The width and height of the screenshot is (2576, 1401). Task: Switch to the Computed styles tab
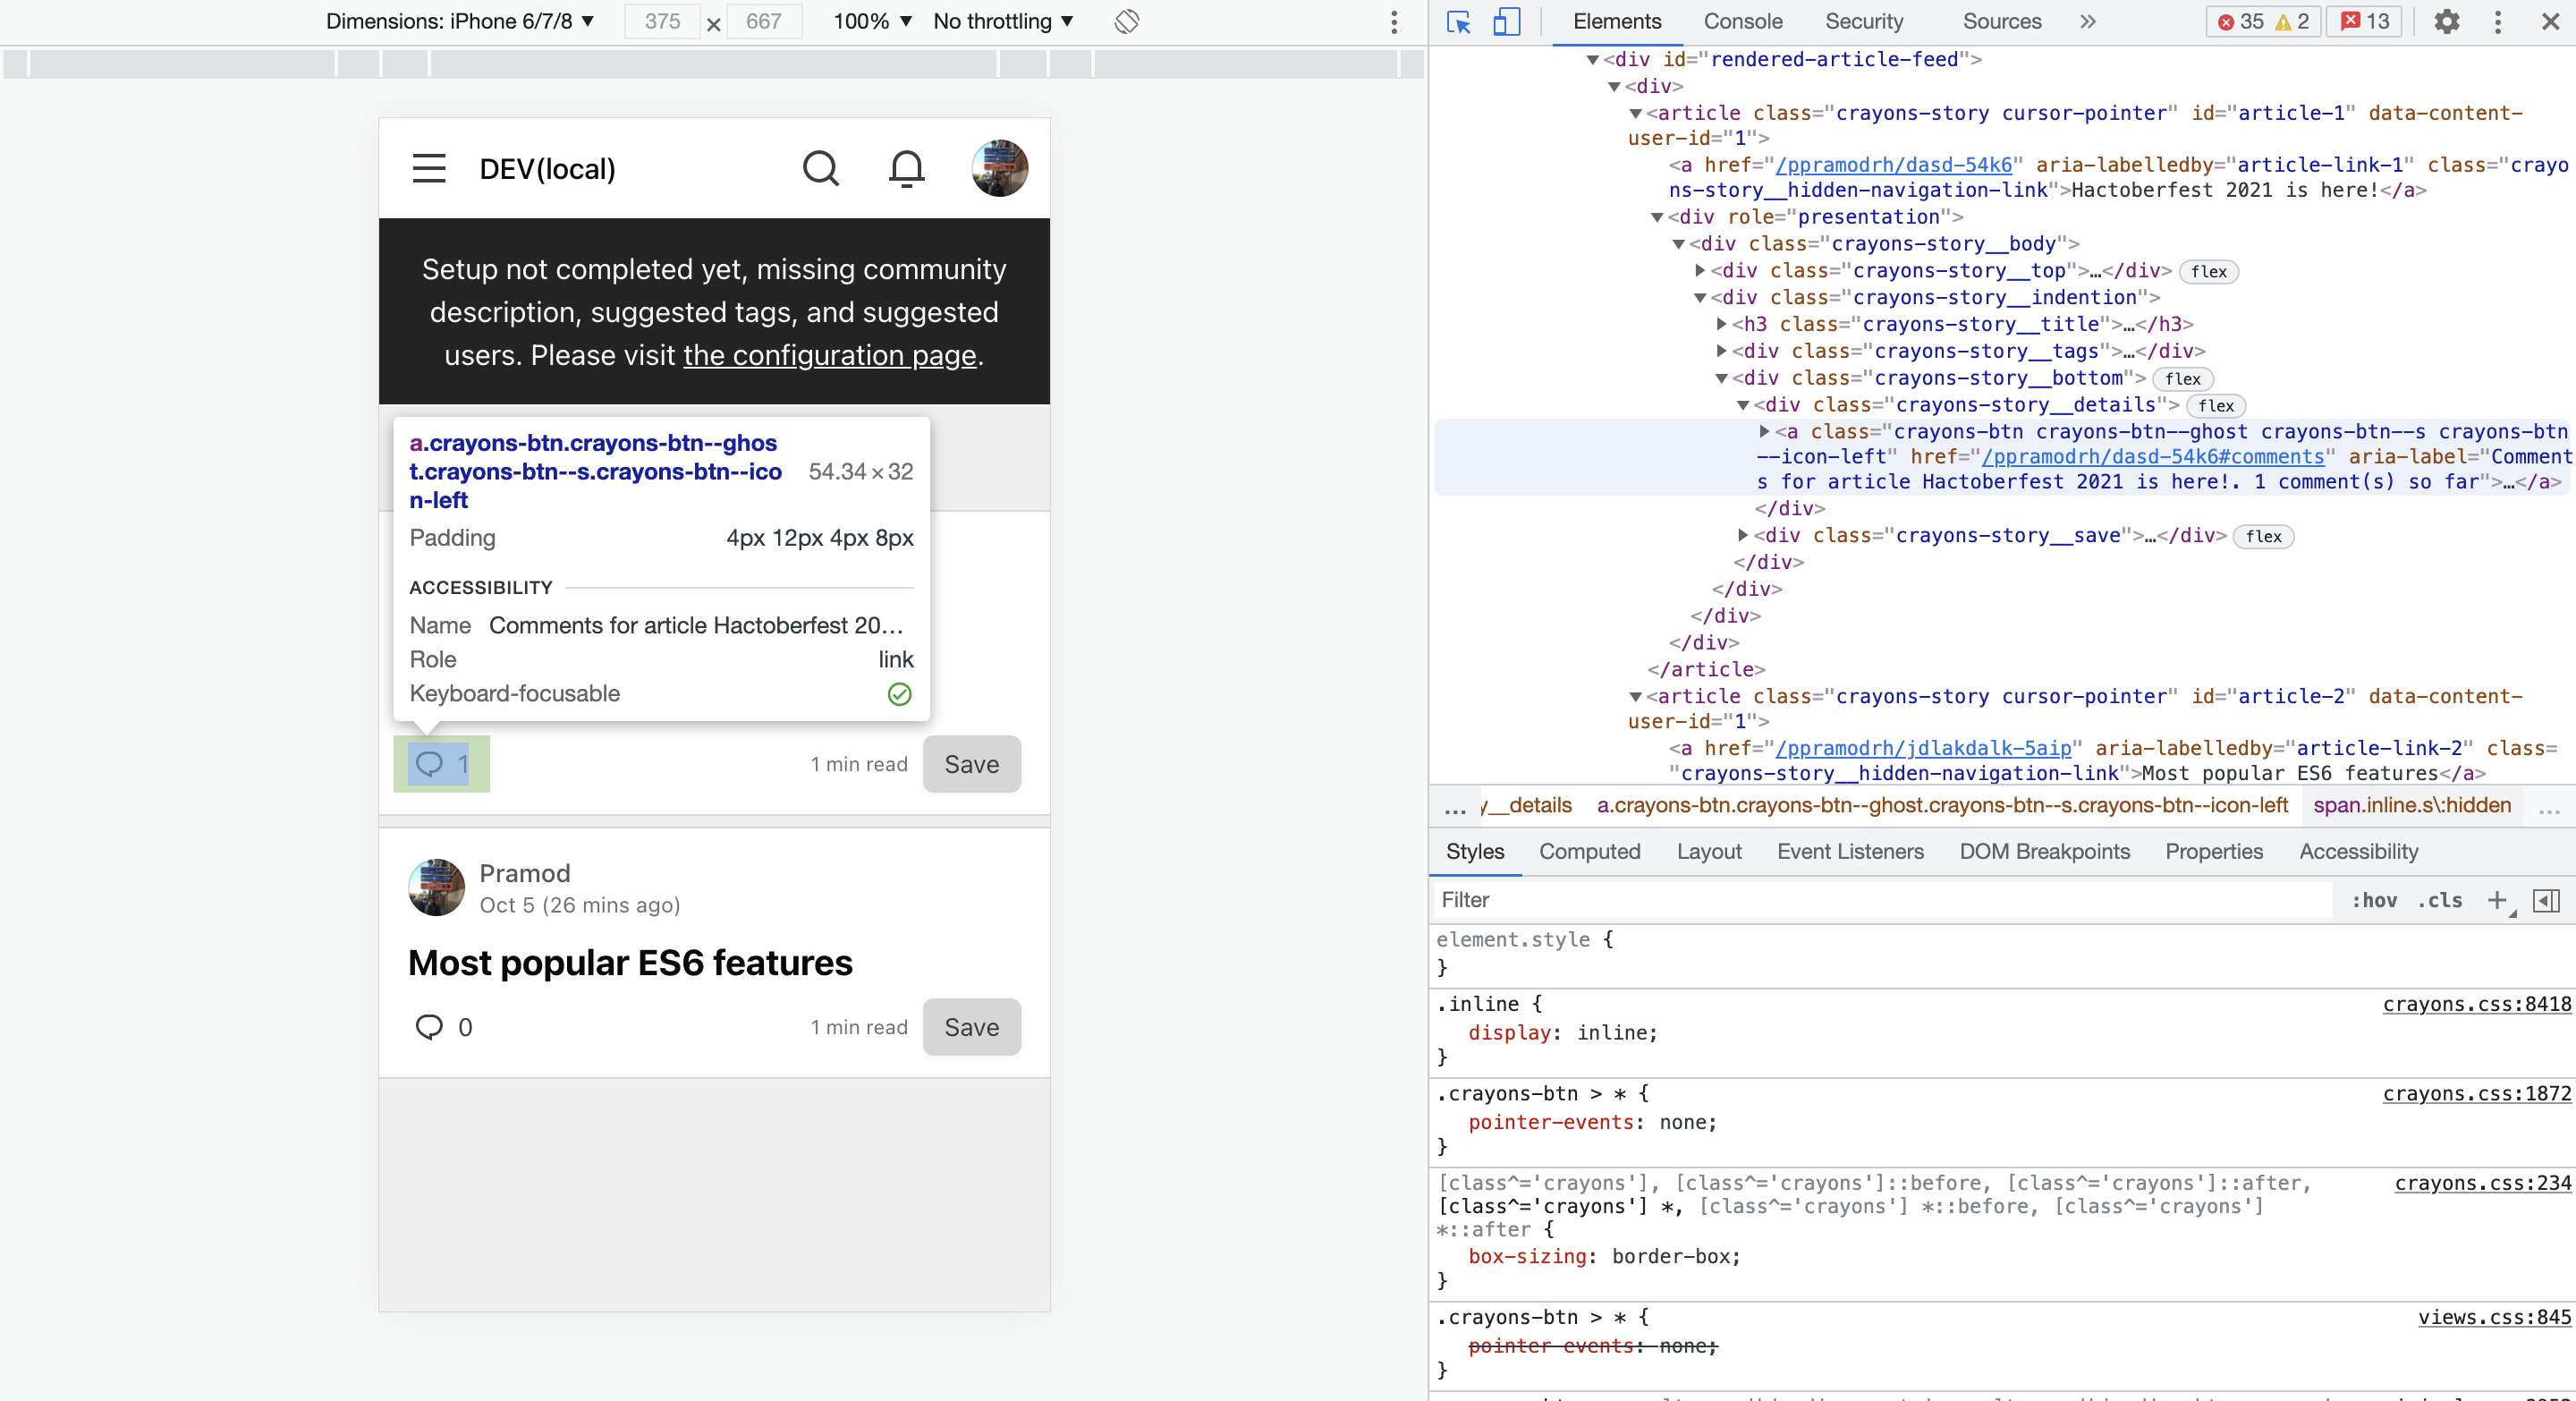pos(1589,851)
